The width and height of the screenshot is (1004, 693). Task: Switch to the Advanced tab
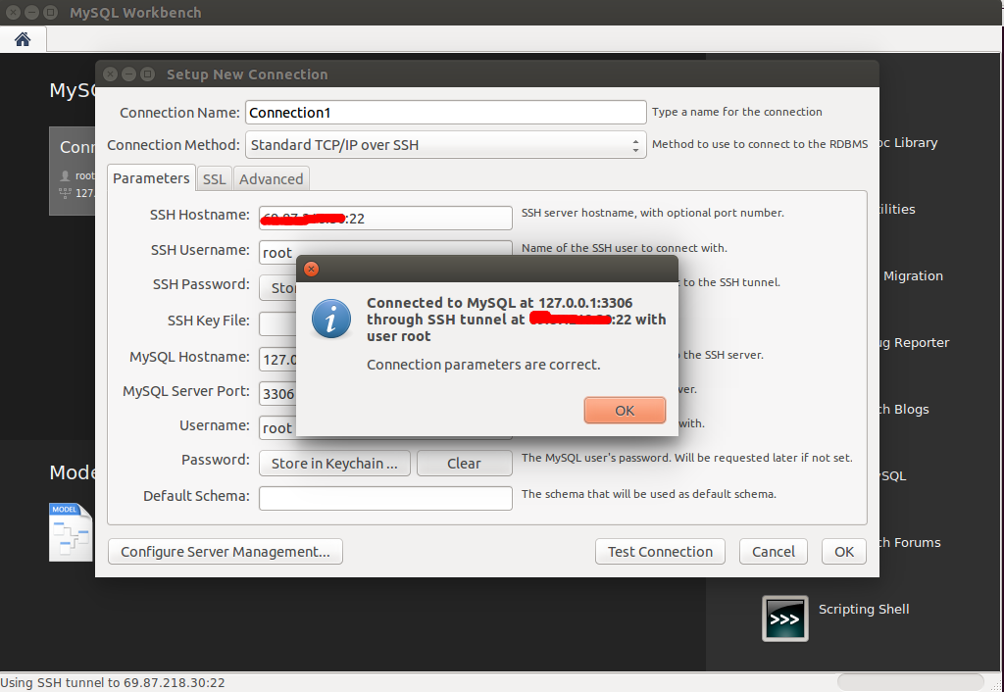coord(271,179)
